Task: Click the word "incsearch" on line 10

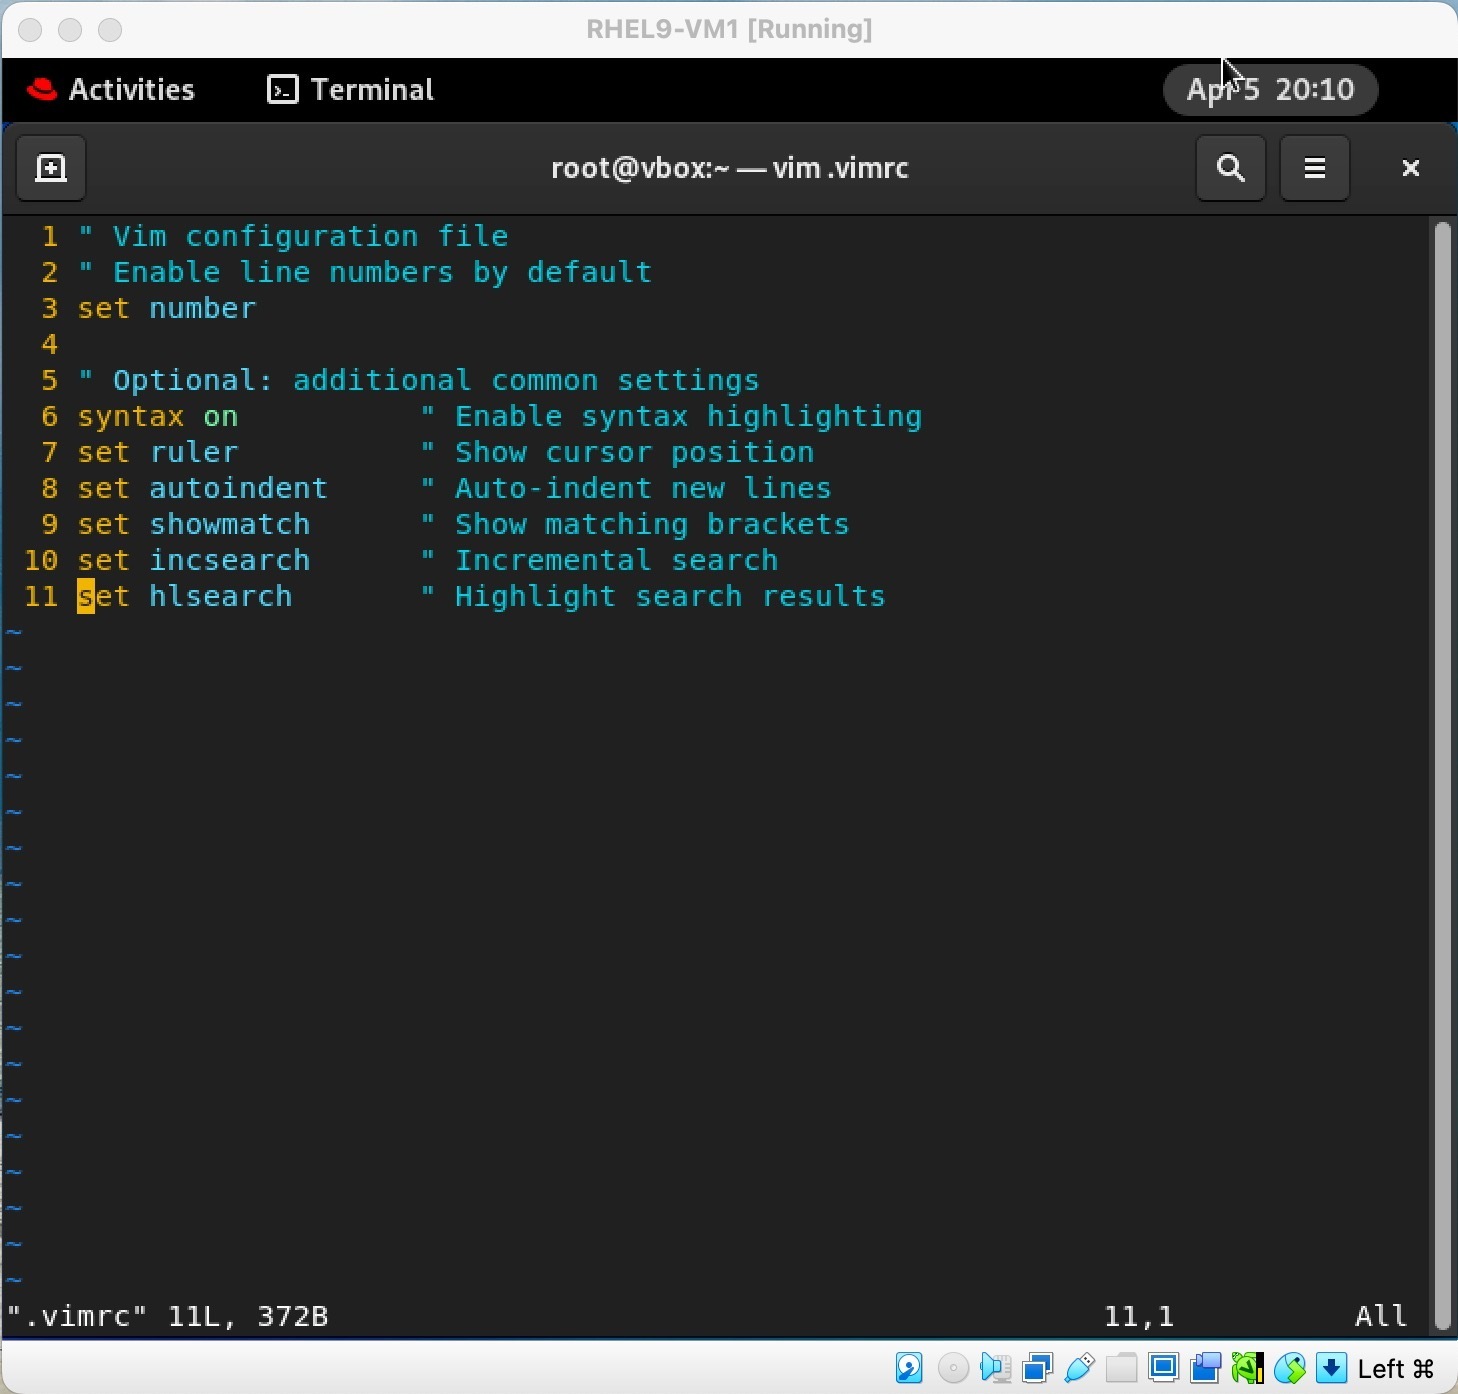Action: click(230, 560)
